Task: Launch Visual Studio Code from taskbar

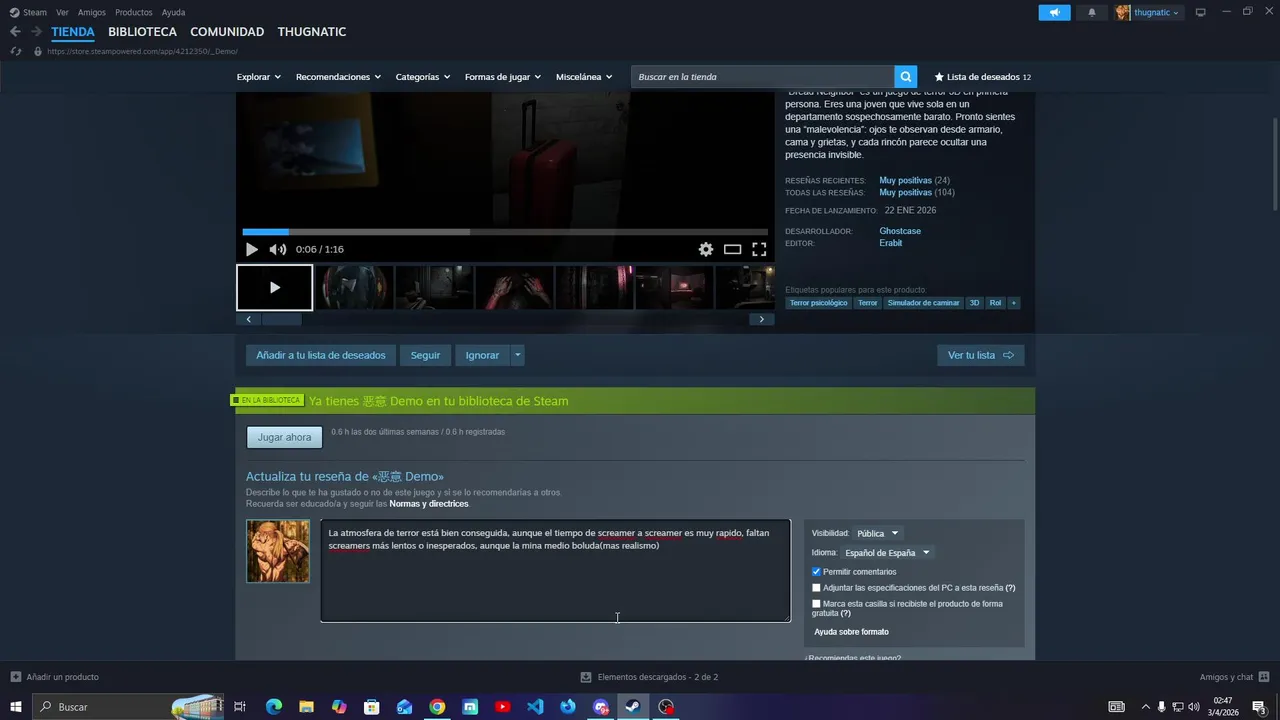Action: click(535, 707)
